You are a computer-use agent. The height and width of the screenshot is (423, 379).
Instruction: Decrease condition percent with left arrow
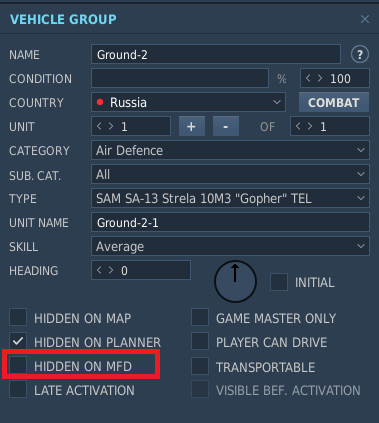308,78
